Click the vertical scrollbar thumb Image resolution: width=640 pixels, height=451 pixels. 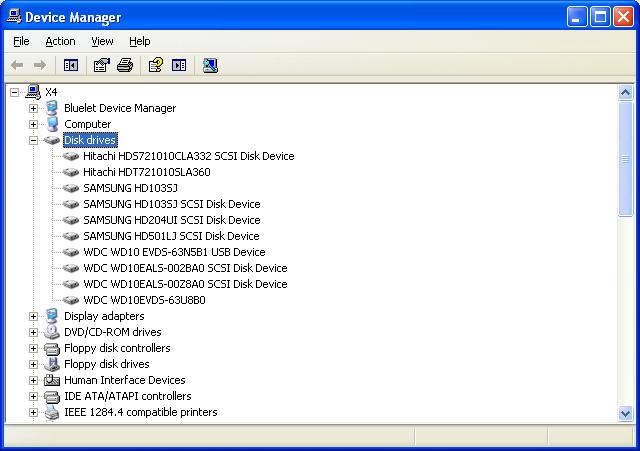coord(625,159)
